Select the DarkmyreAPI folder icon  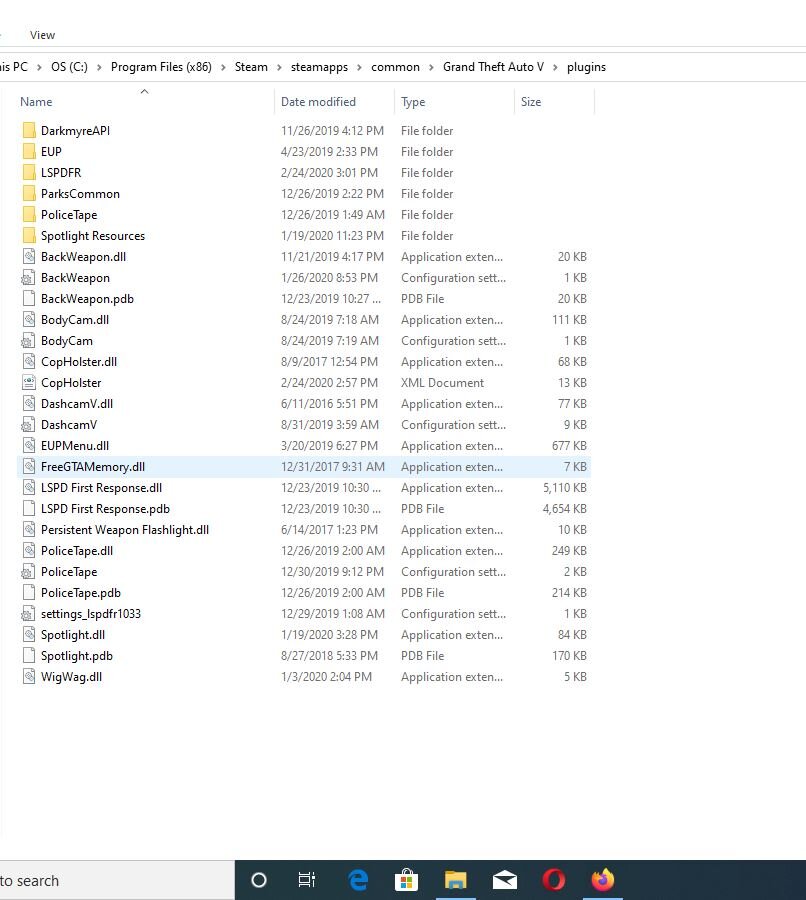pos(29,130)
